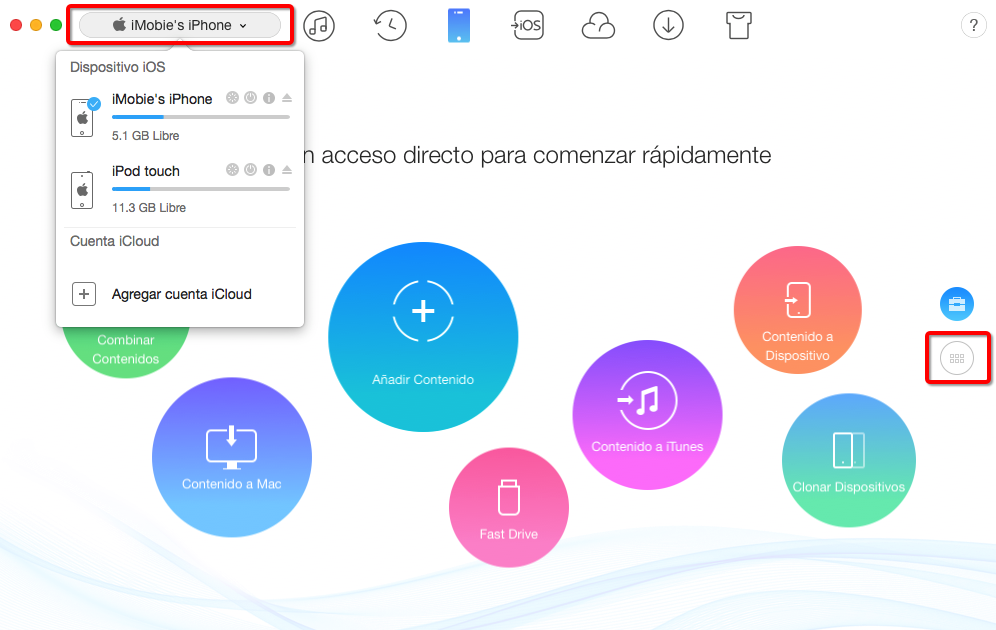Viewport: 996px width, 630px height.
Task: Click the power icon for iMobie's iPhone
Action: pyautogui.click(x=251, y=98)
